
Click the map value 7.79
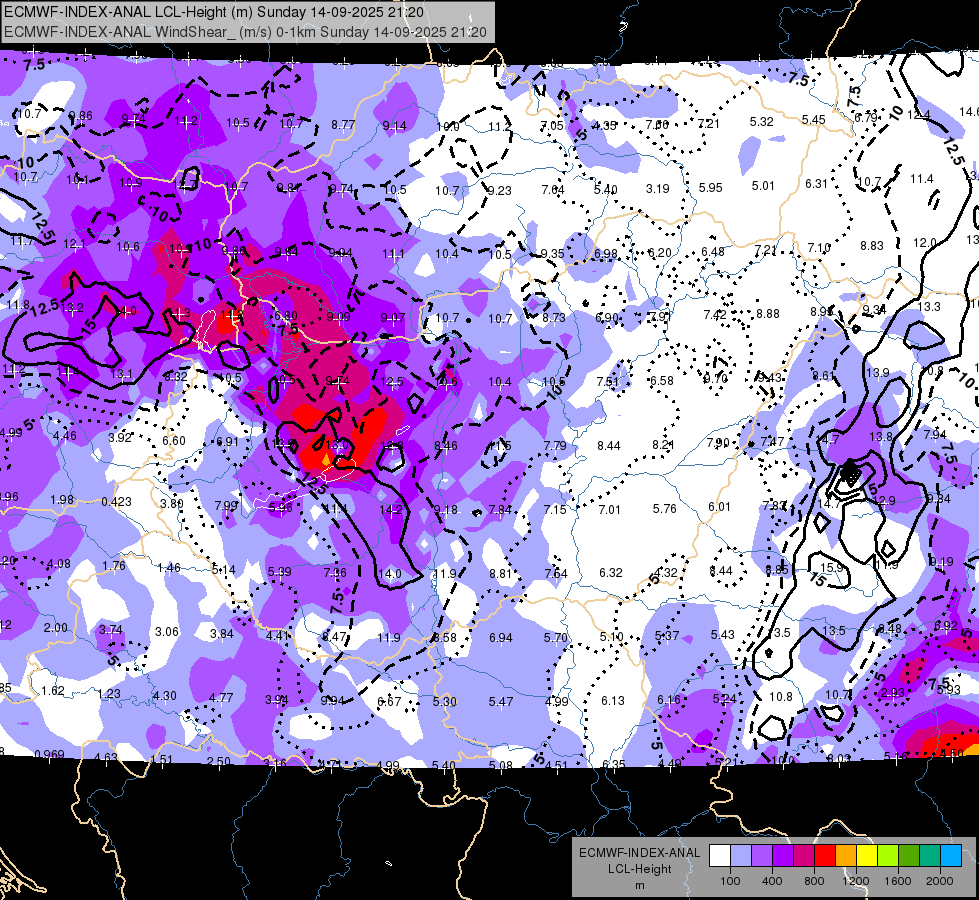[554, 445]
